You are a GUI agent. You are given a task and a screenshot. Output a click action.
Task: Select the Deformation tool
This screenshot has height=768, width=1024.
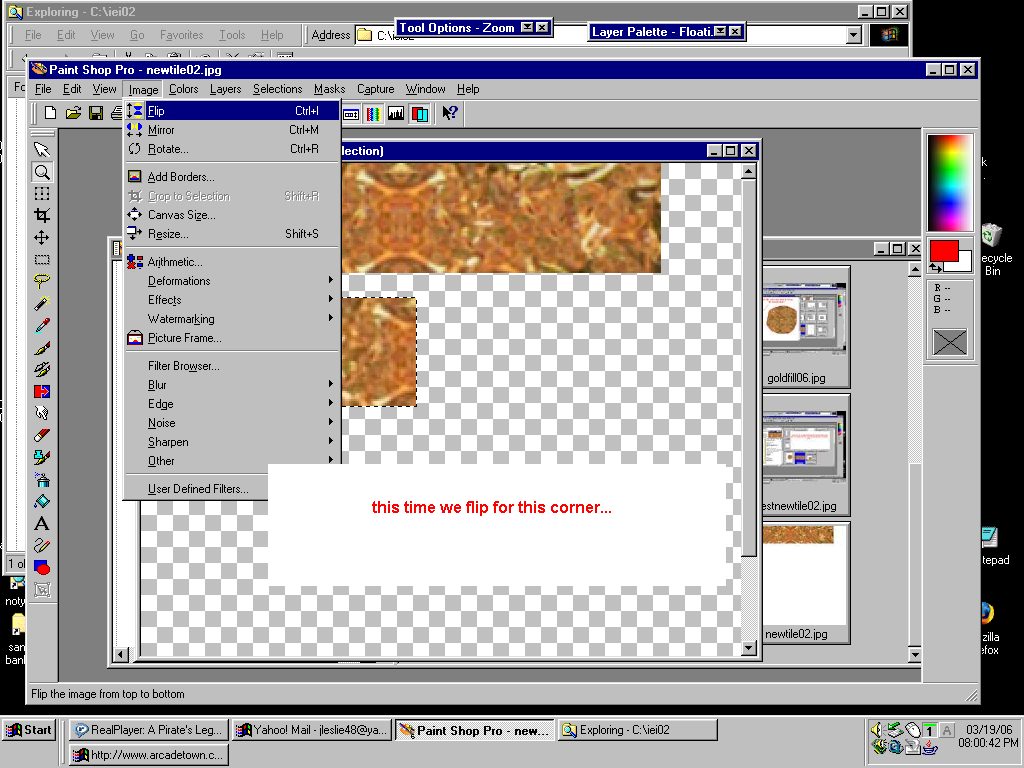42,193
